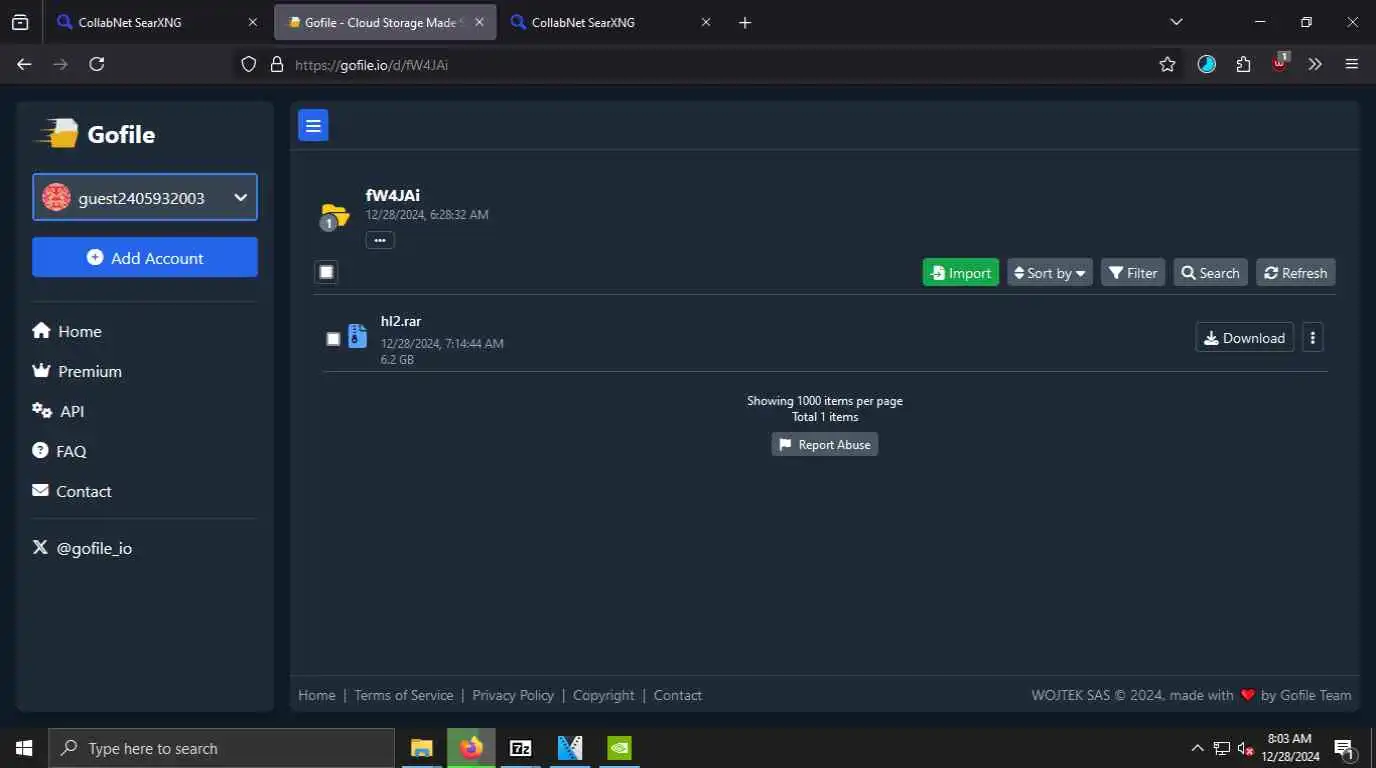The width and height of the screenshot is (1376, 768).
Task: Click the green Import button
Action: coord(960,272)
